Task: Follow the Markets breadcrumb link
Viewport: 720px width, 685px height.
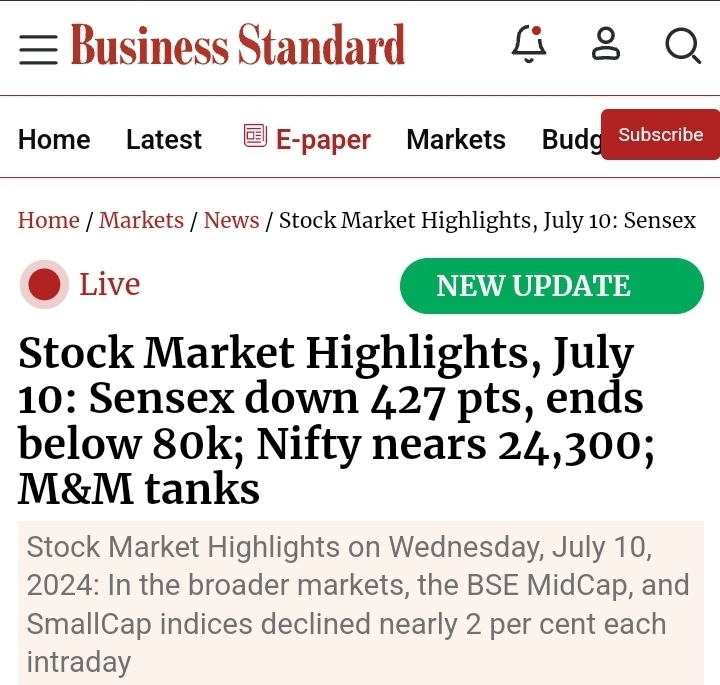Action: click(141, 220)
